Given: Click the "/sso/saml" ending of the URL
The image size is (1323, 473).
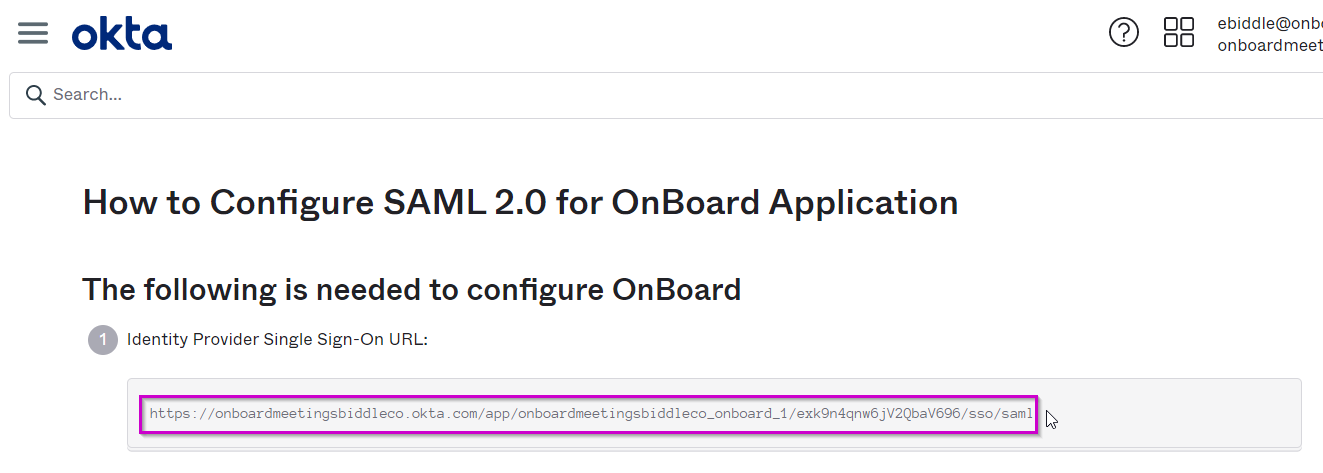Looking at the screenshot, I should [x=998, y=414].
